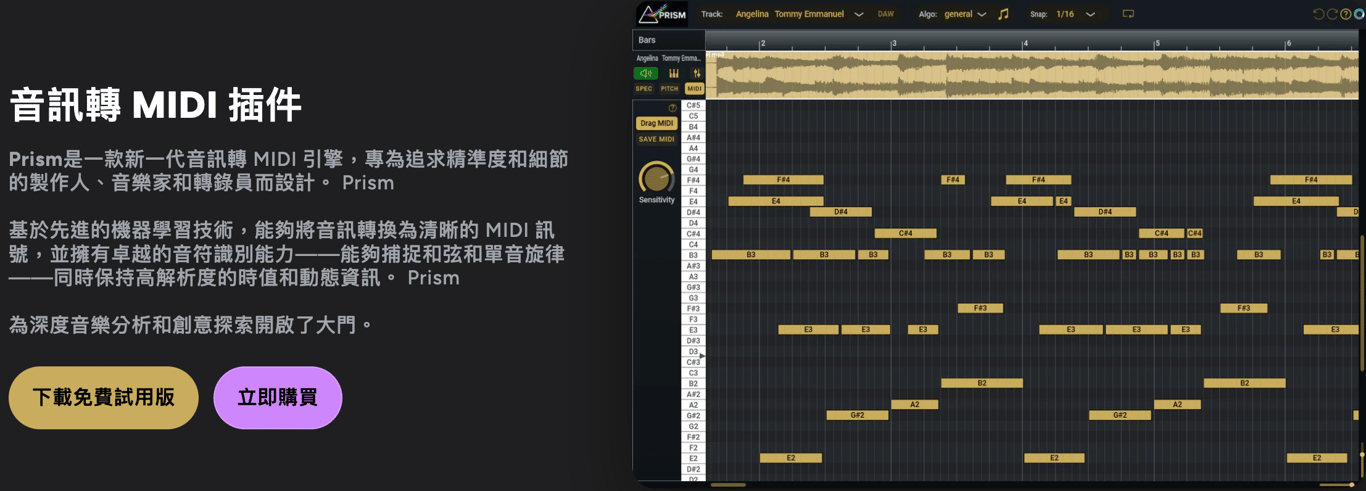Click the G#3 piano key
1366x491 pixels.
pyautogui.click(x=693, y=287)
